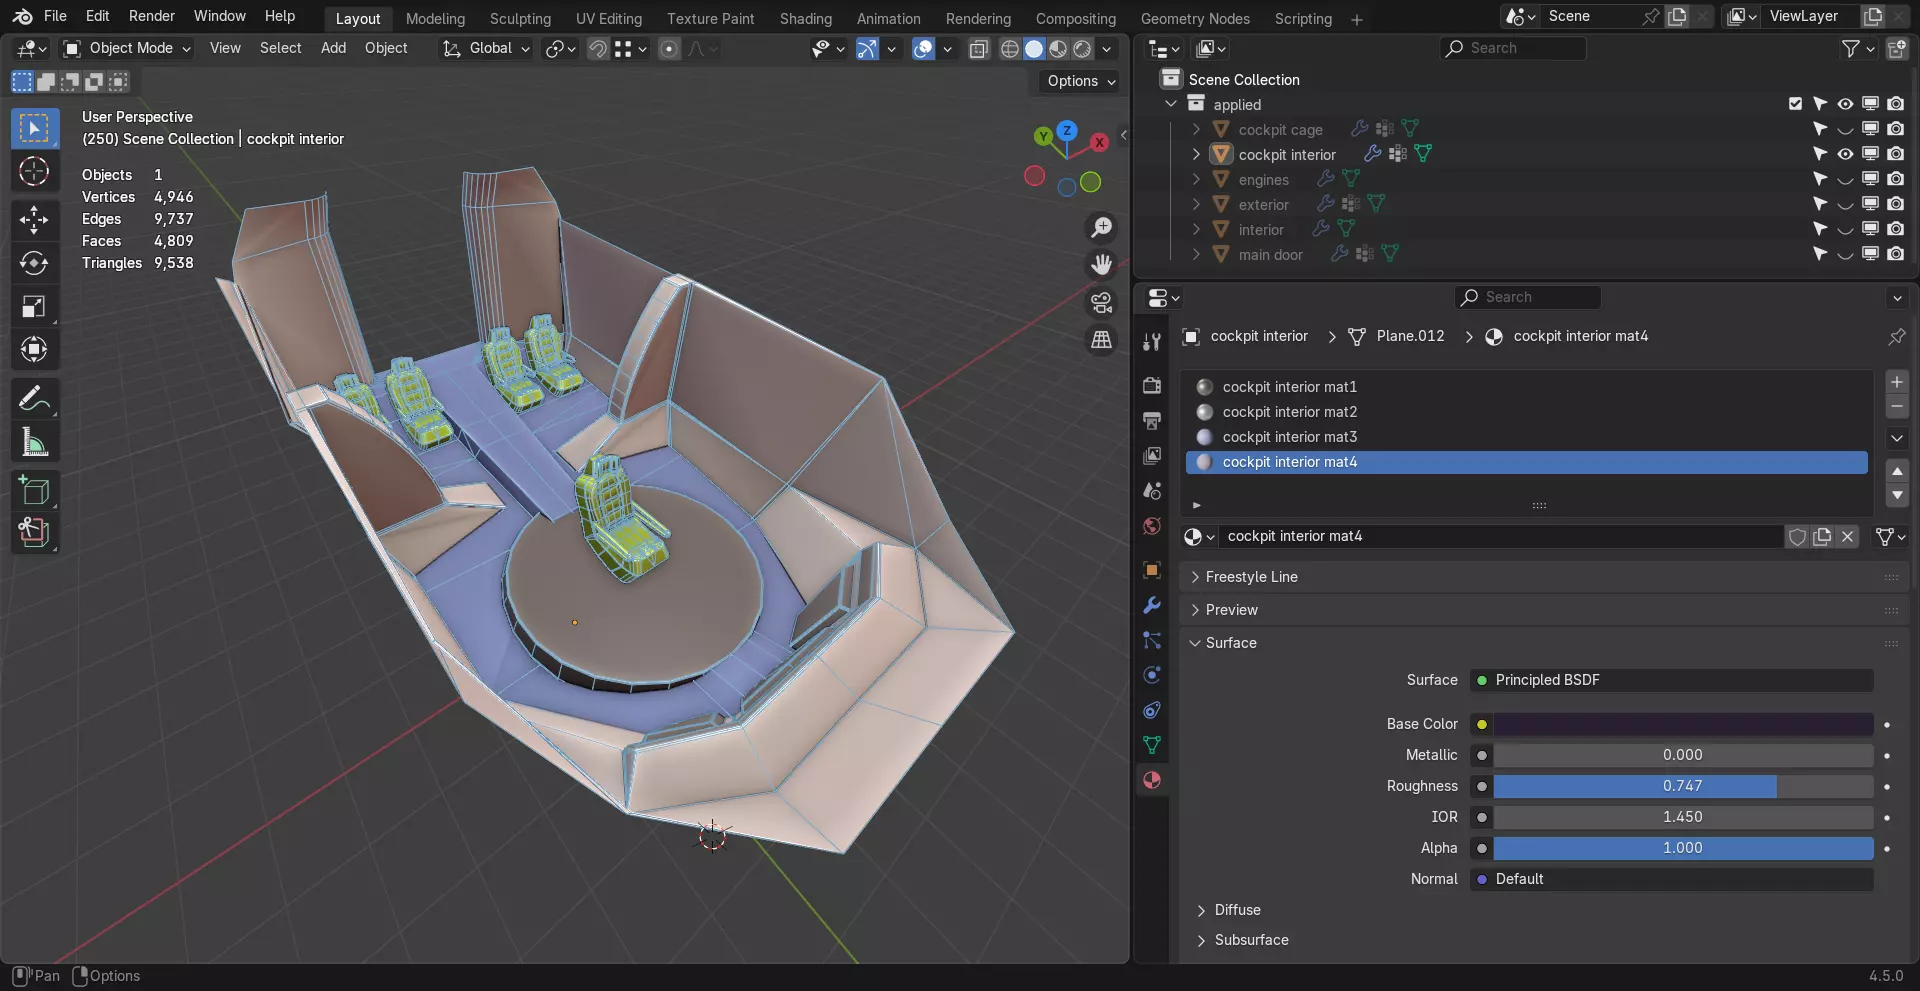1920x991 pixels.
Task: Show the cockpit cage object in viewport
Action: pyautogui.click(x=1845, y=129)
